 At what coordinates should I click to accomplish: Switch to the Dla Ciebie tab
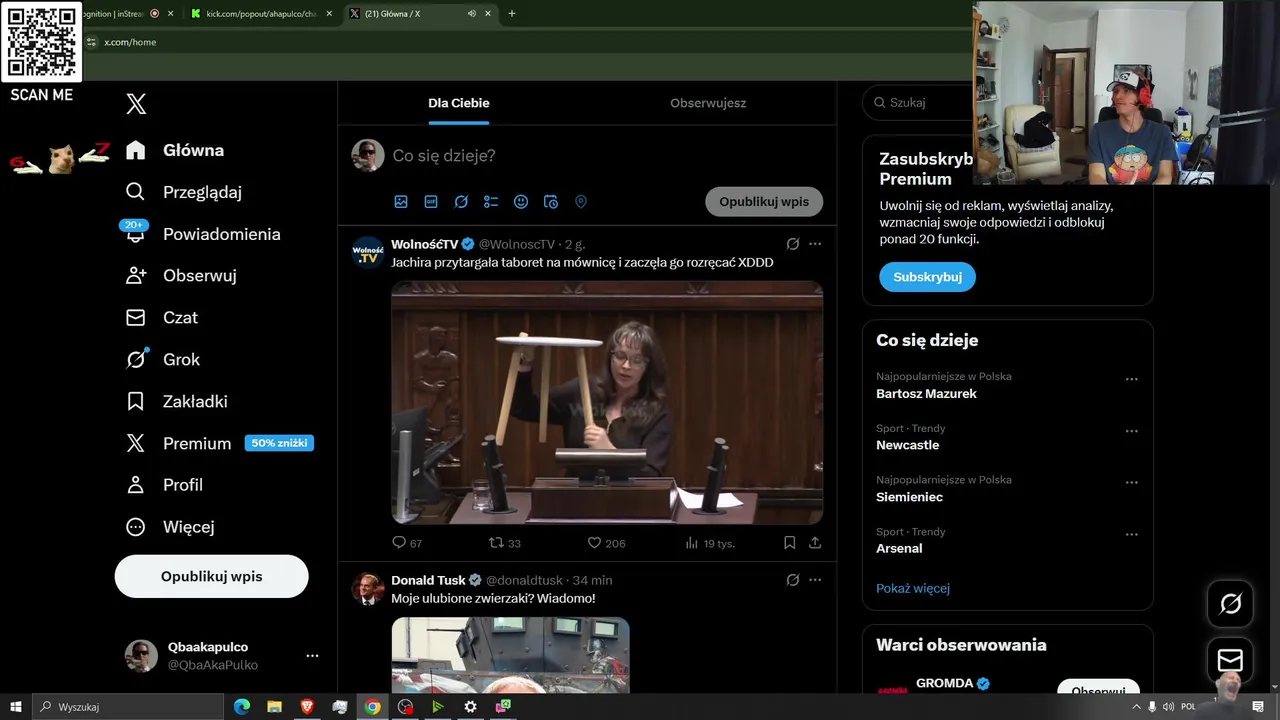point(459,103)
